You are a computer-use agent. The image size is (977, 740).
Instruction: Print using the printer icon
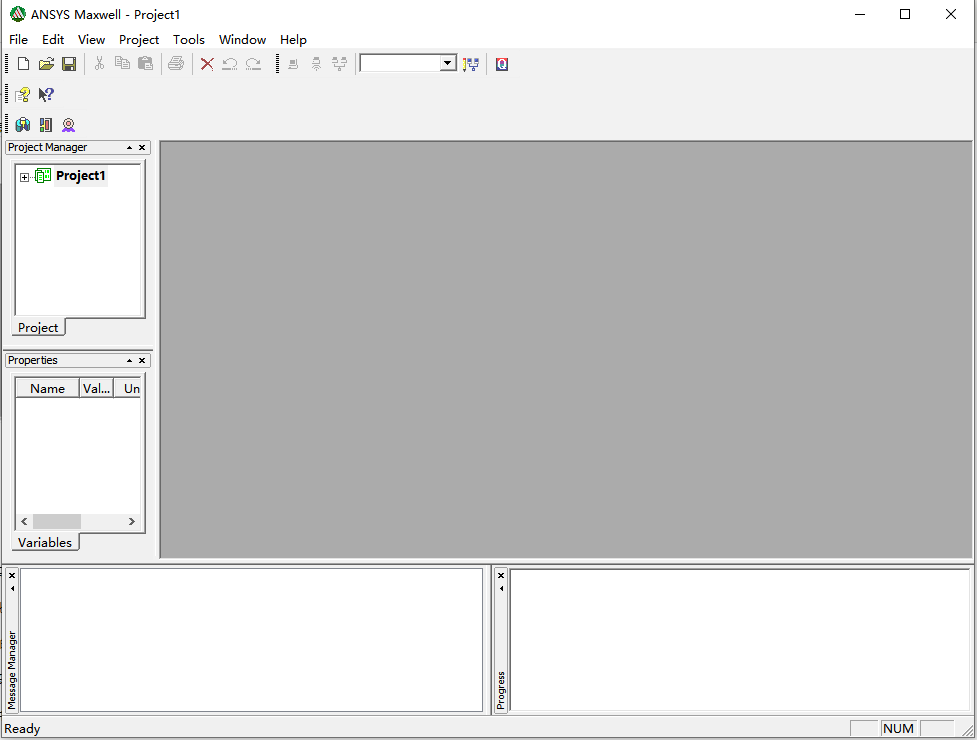pyautogui.click(x=176, y=64)
